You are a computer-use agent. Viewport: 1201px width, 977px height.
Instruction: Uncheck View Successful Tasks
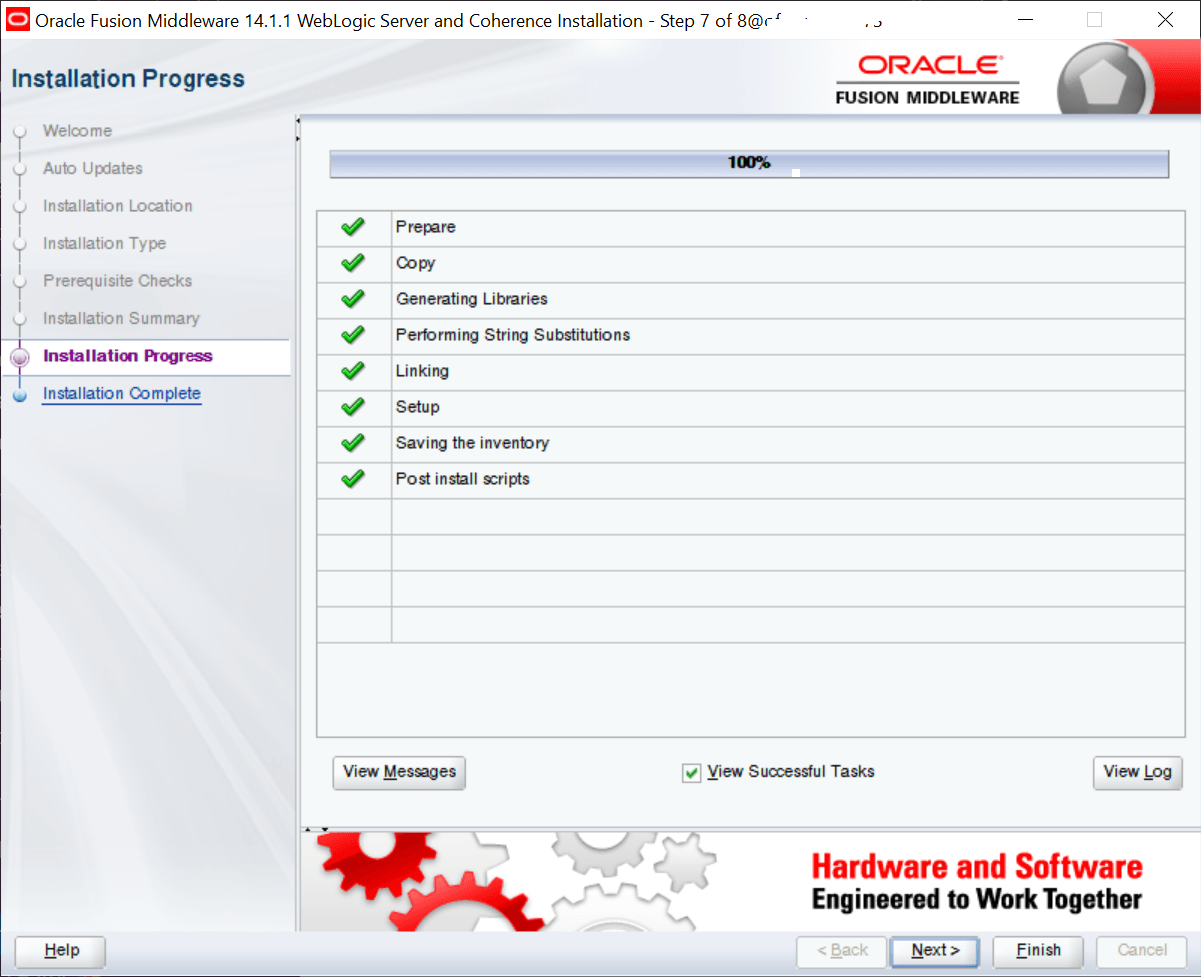tap(691, 772)
